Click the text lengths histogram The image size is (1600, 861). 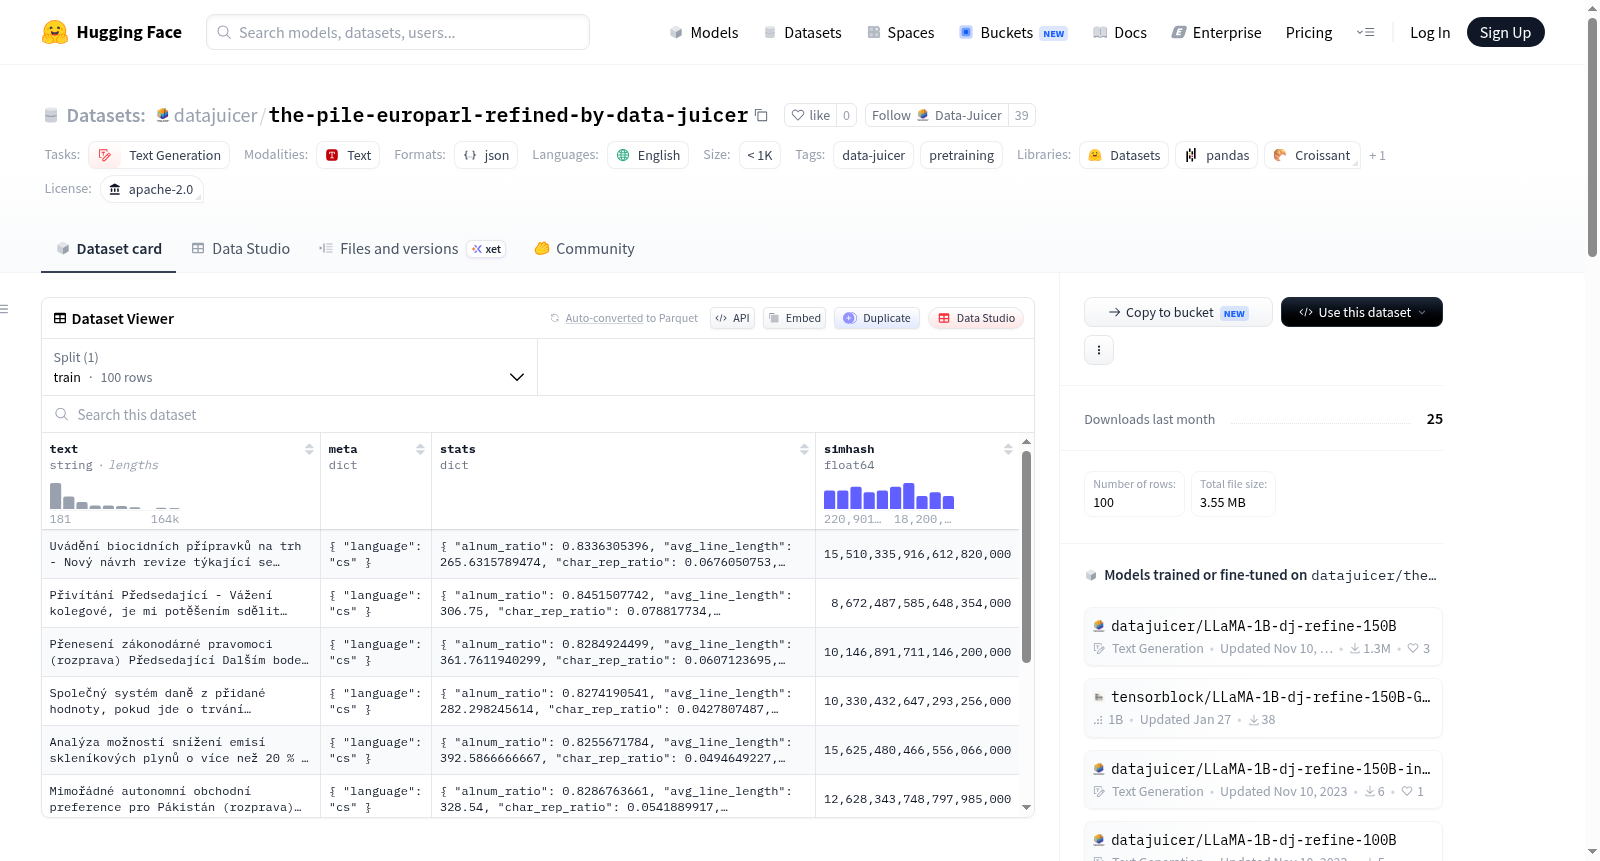115,496
